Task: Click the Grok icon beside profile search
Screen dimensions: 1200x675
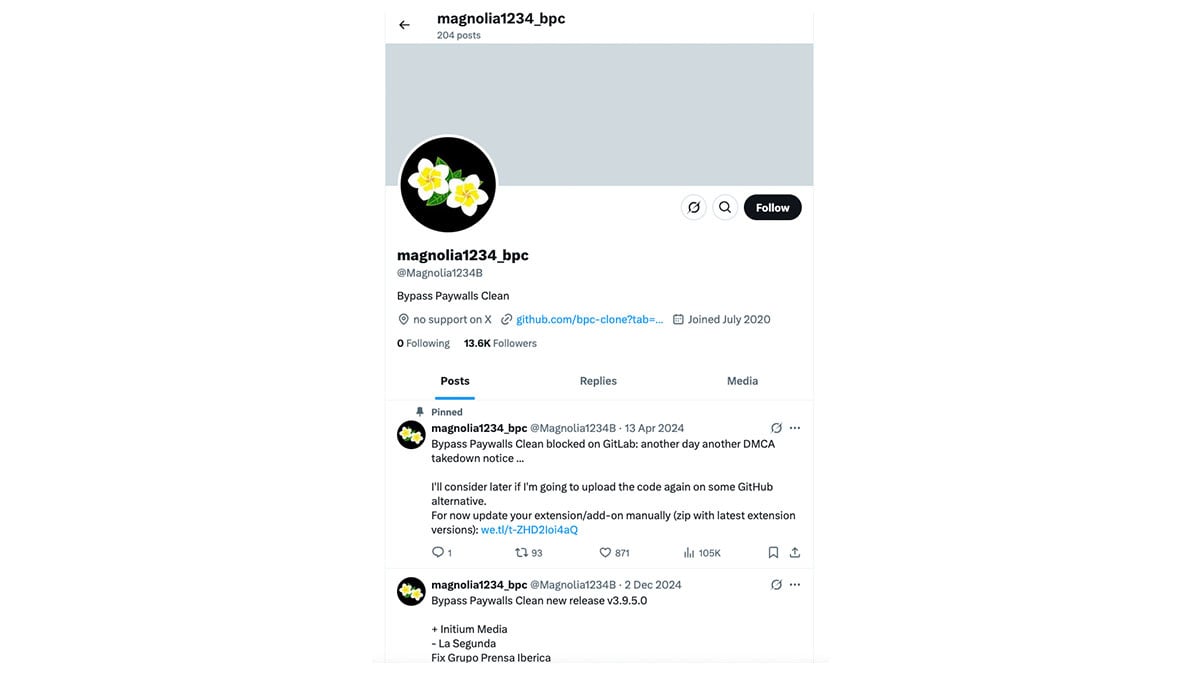Action: coord(693,207)
